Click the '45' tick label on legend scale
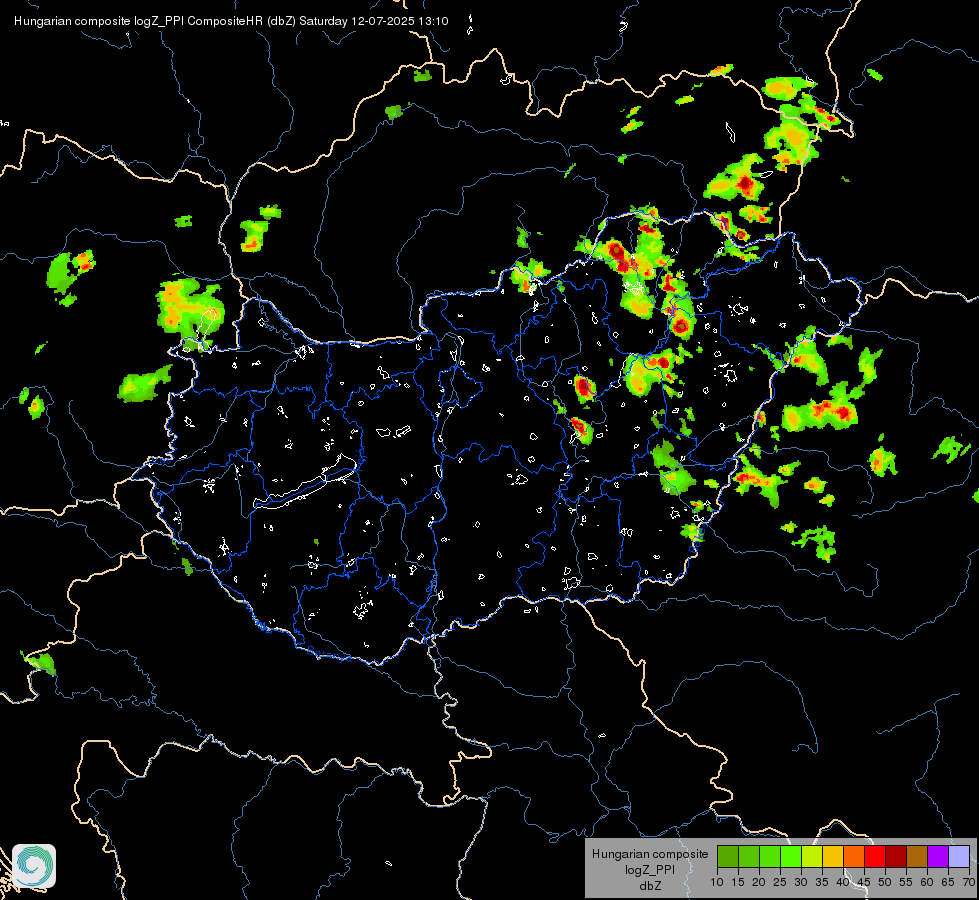This screenshot has width=979, height=900. pyautogui.click(x=864, y=882)
